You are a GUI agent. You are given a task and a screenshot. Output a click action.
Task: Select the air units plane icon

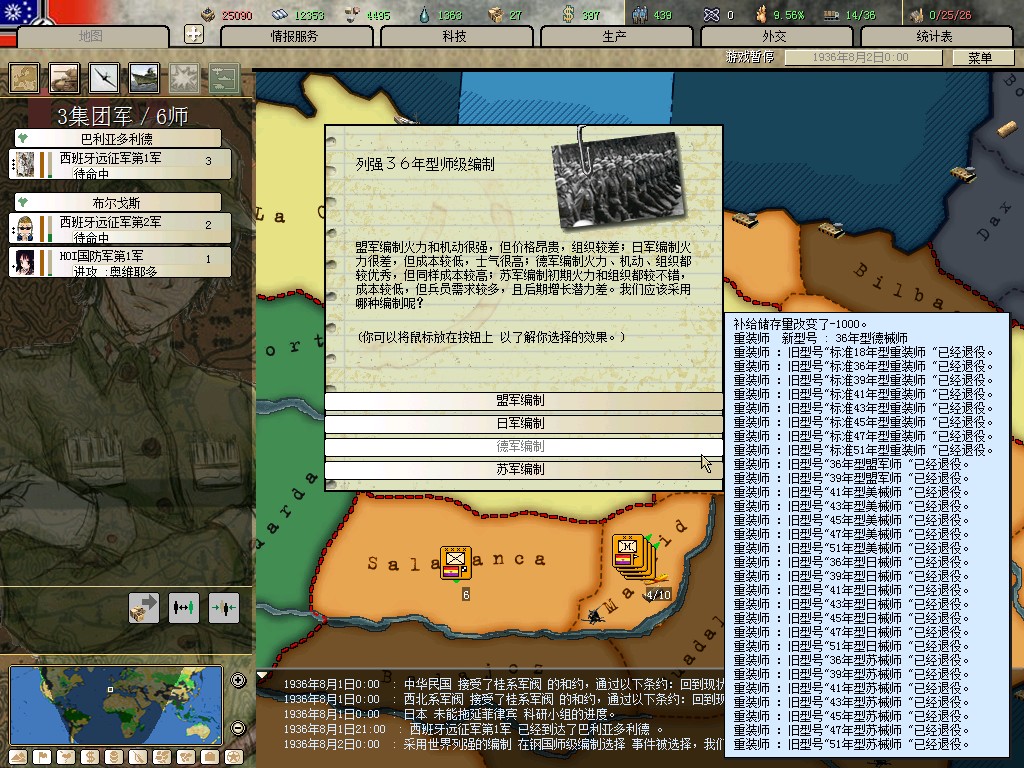click(105, 78)
